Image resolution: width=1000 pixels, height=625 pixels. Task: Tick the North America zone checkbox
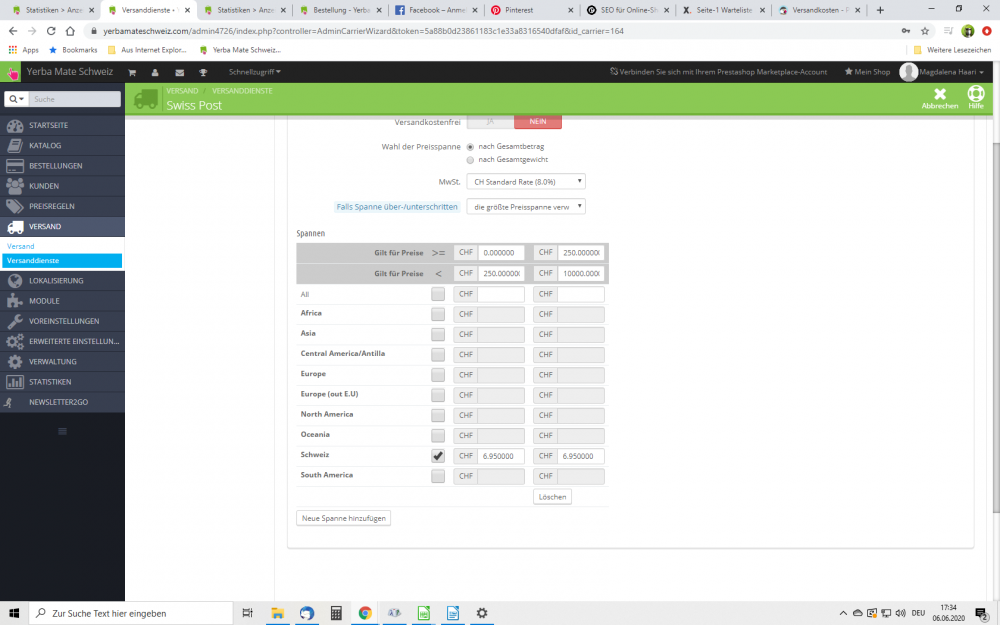[x=438, y=415]
